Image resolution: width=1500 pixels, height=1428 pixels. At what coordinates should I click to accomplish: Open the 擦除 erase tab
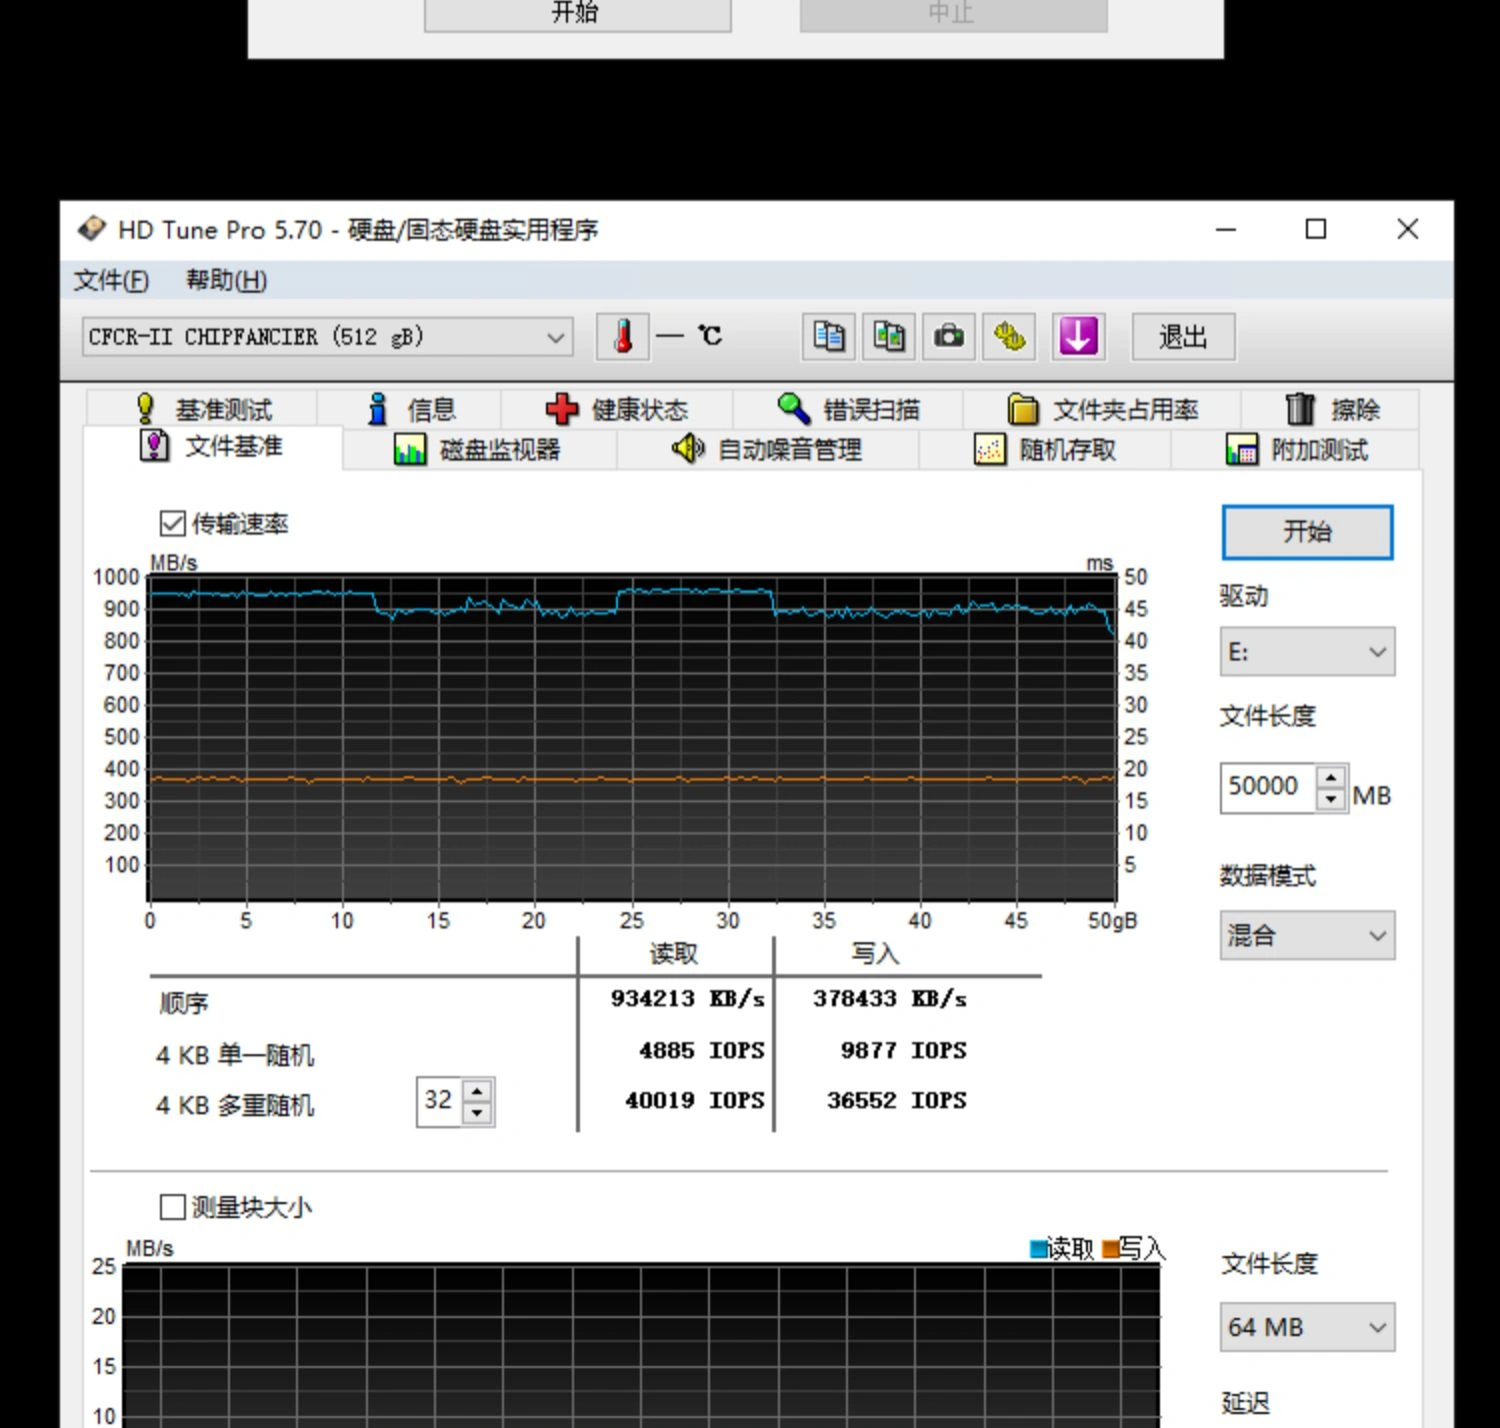1331,409
